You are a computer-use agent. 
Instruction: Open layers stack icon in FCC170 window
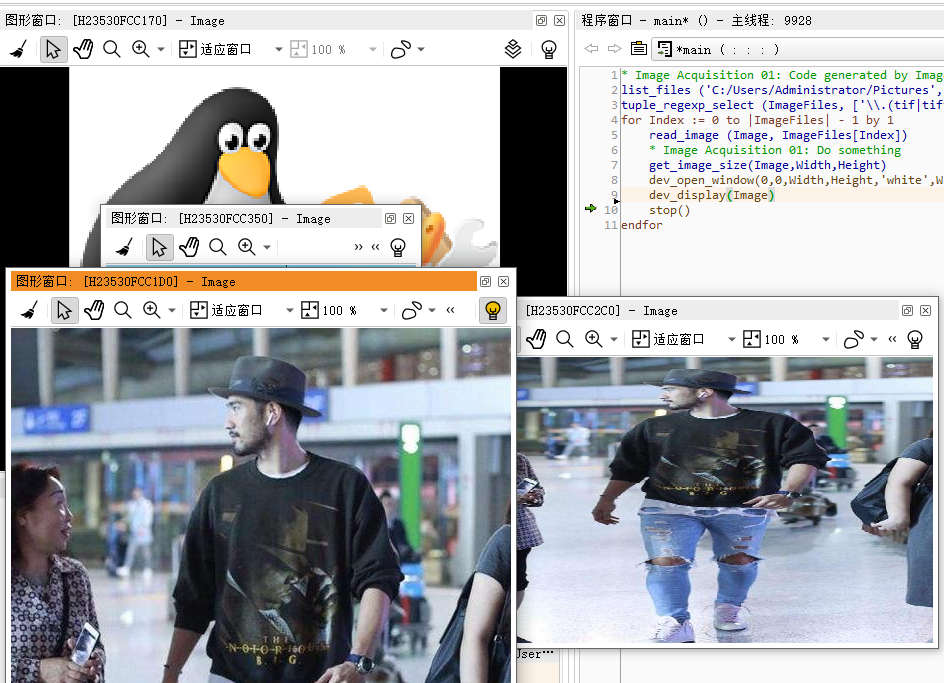[513, 49]
